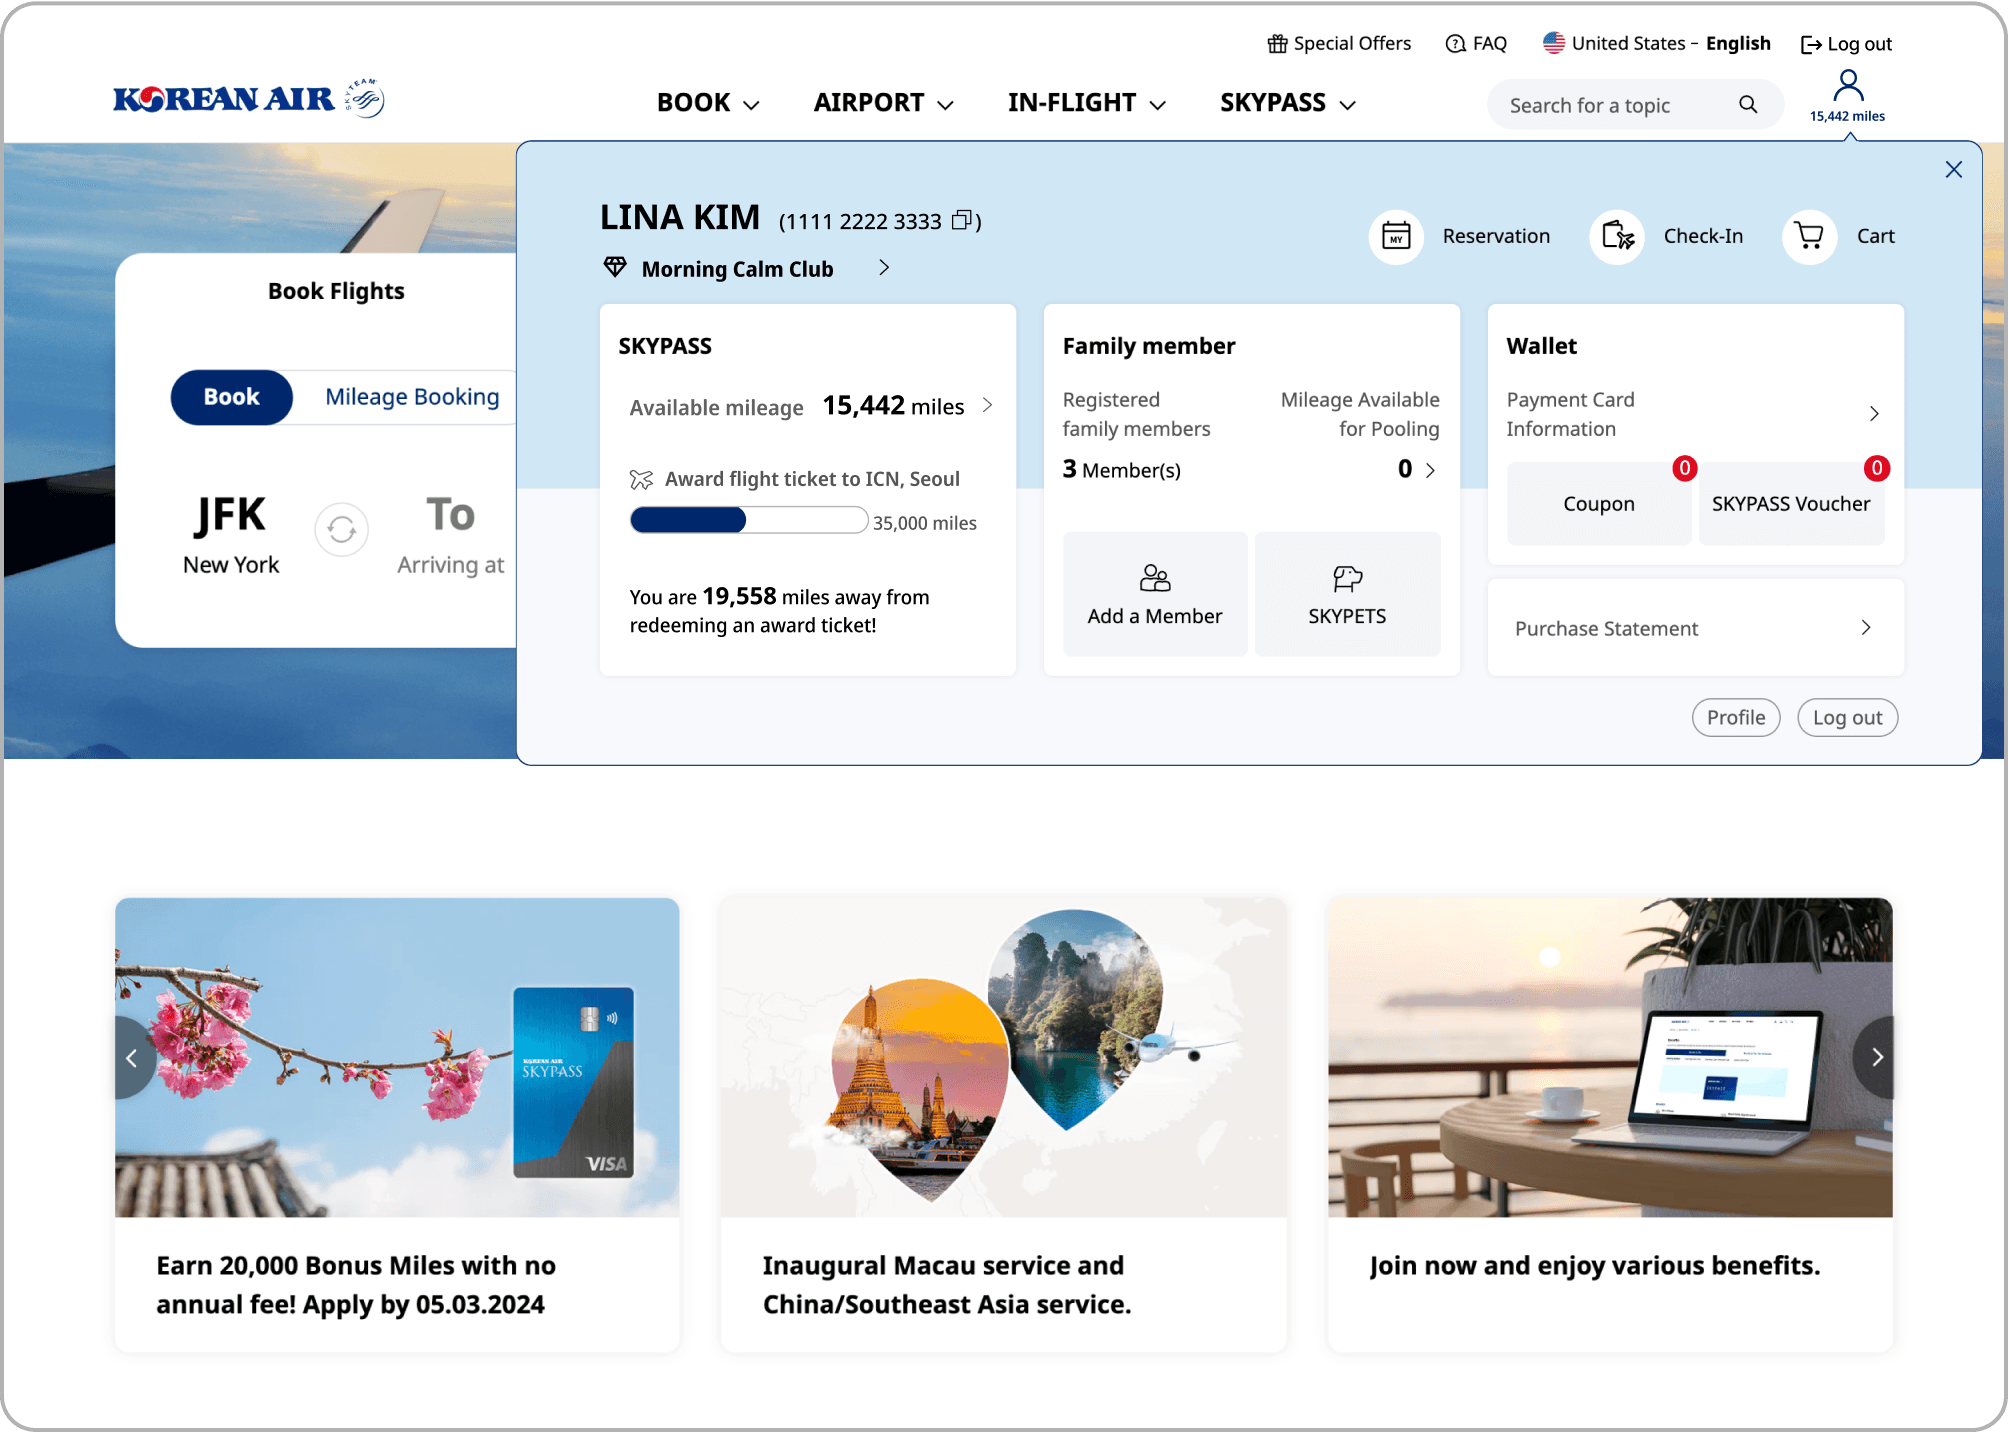The image size is (2008, 1432).
Task: Select the To arriving airport field
Action: pos(451,535)
